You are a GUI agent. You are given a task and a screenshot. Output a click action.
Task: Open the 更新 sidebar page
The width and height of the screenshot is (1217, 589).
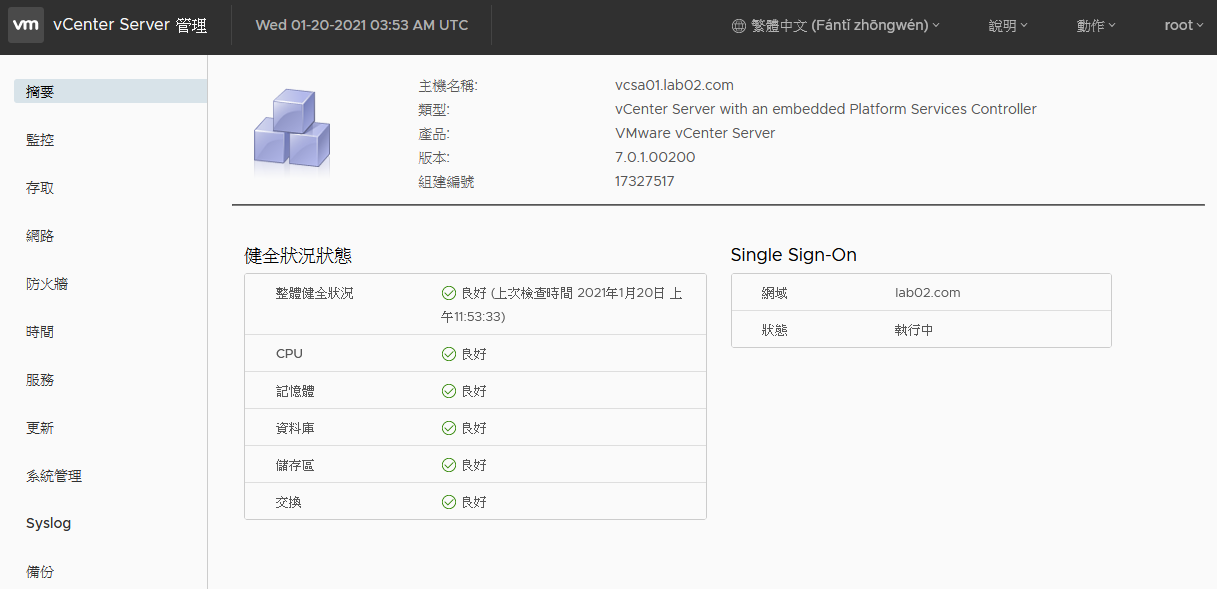click(40, 428)
